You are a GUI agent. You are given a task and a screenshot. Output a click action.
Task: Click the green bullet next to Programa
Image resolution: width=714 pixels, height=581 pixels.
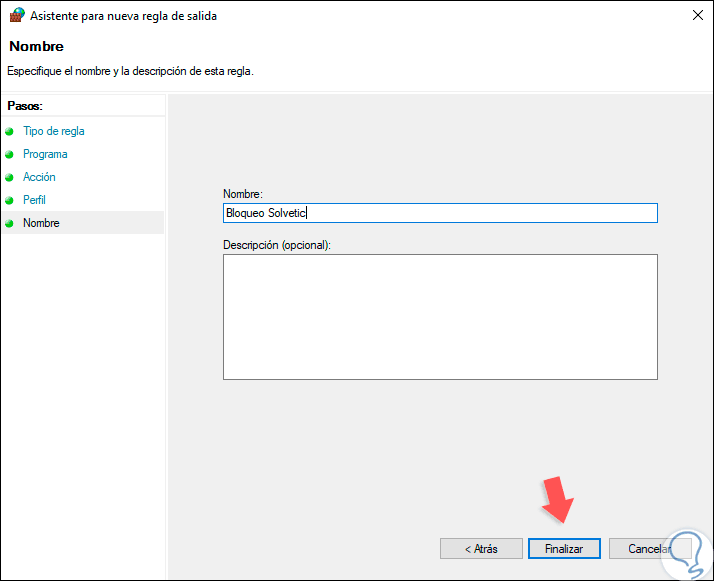pyautogui.click(x=10, y=154)
